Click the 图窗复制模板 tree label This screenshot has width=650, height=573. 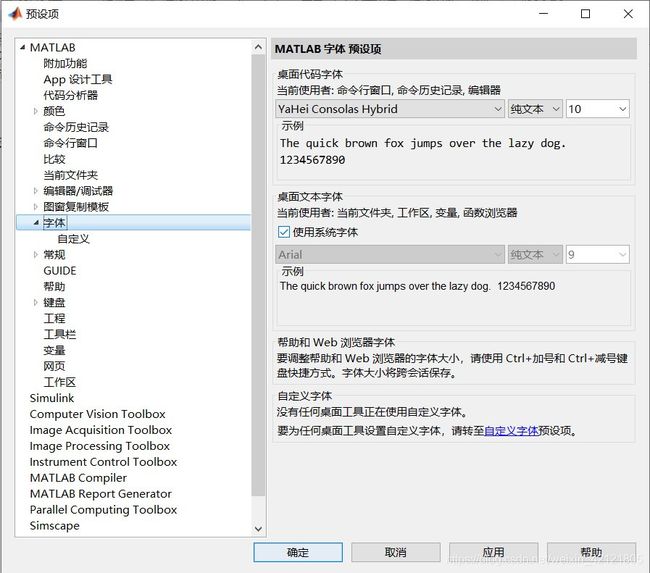coord(76,206)
